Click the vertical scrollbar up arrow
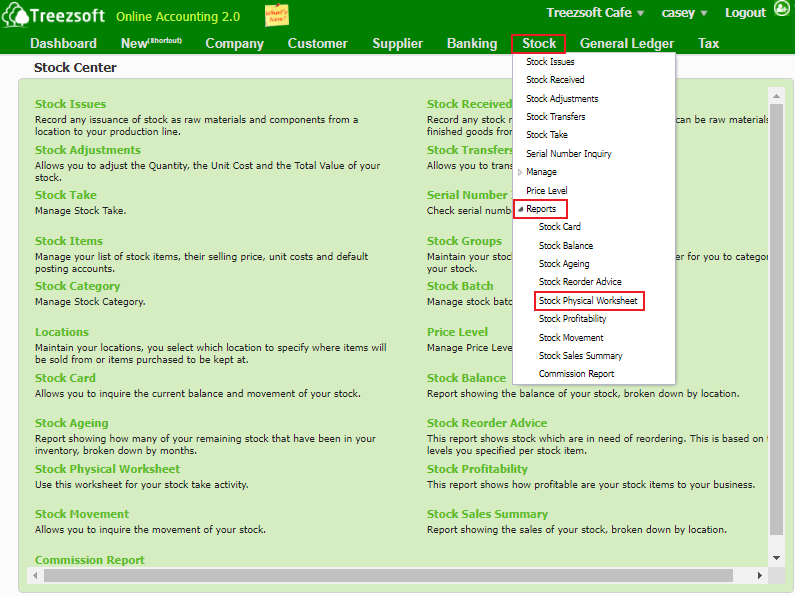This screenshot has width=795, height=596. click(x=775, y=96)
